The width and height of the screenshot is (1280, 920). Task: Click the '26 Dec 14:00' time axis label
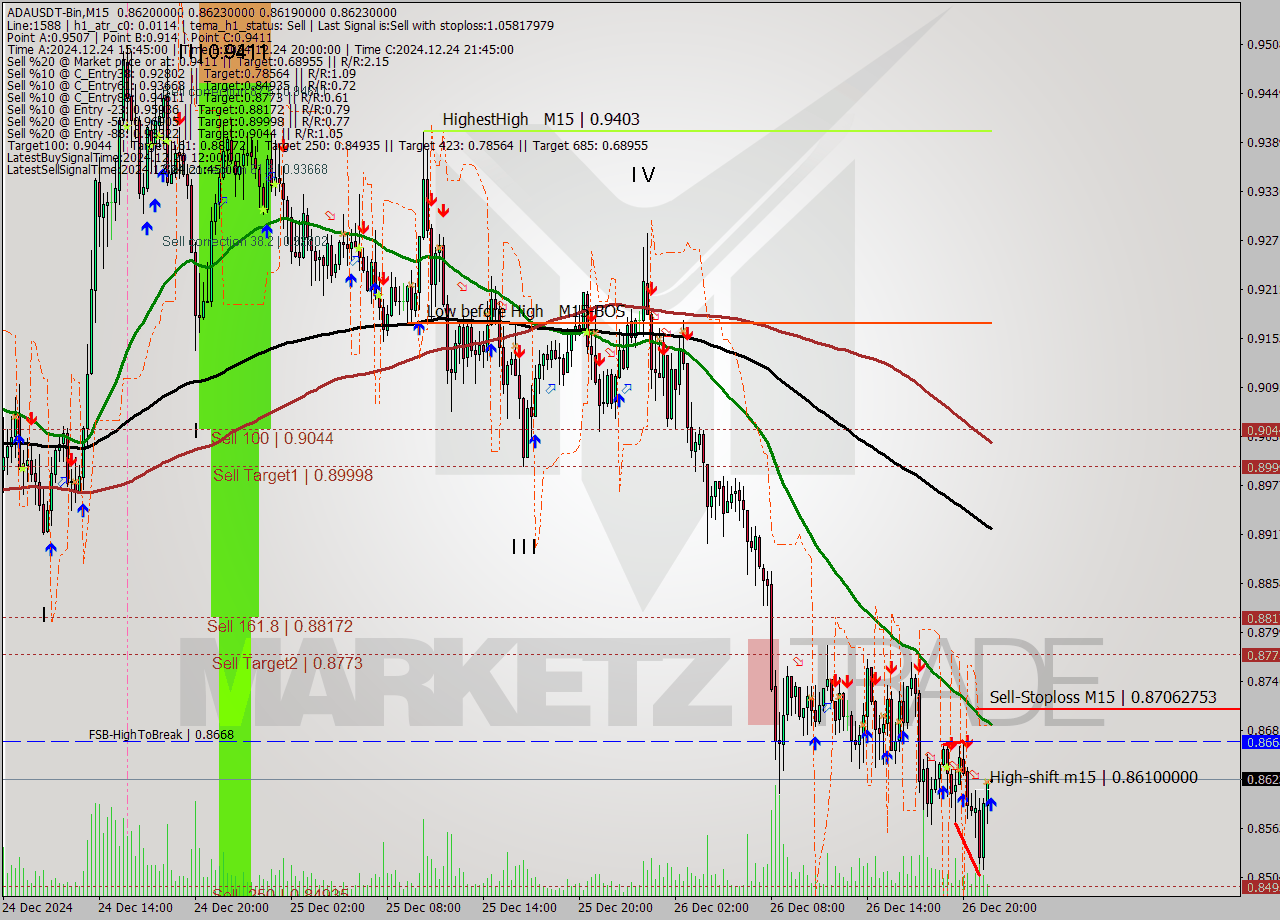903,908
